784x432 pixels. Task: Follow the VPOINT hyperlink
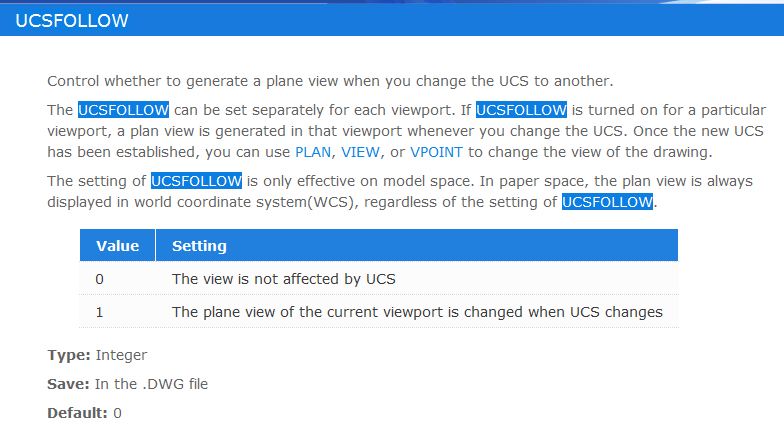(x=436, y=152)
